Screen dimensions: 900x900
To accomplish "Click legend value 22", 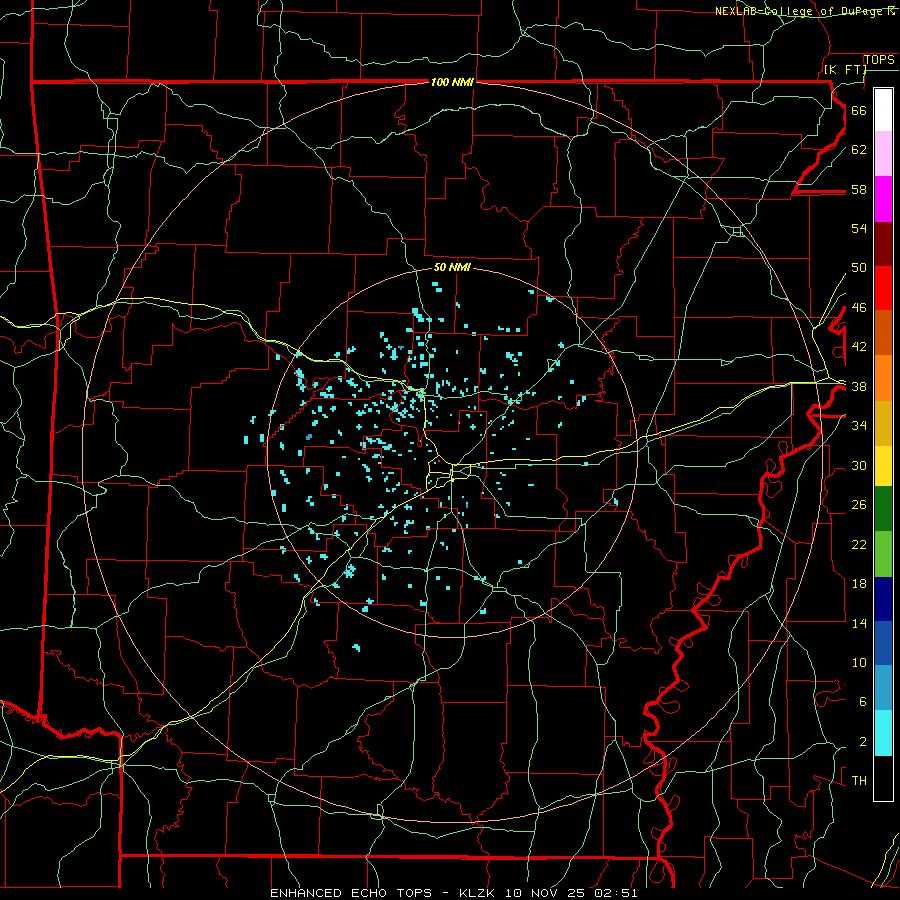I will point(858,544).
